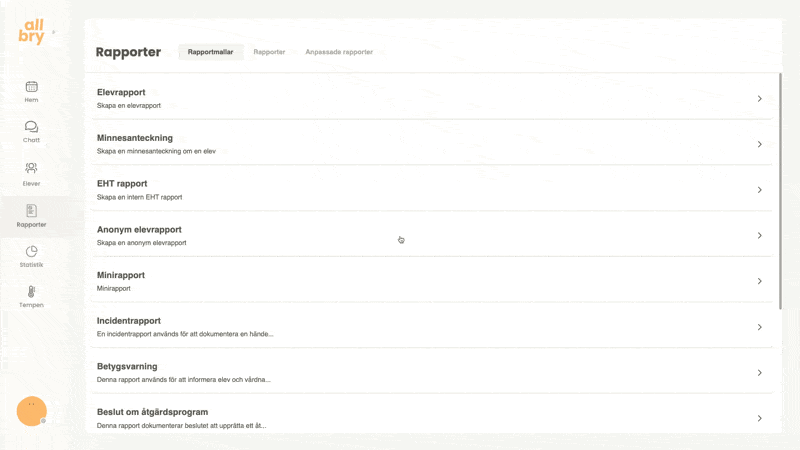Open the Chatt sidebar icon
The height and width of the screenshot is (450, 800).
click(x=31, y=130)
